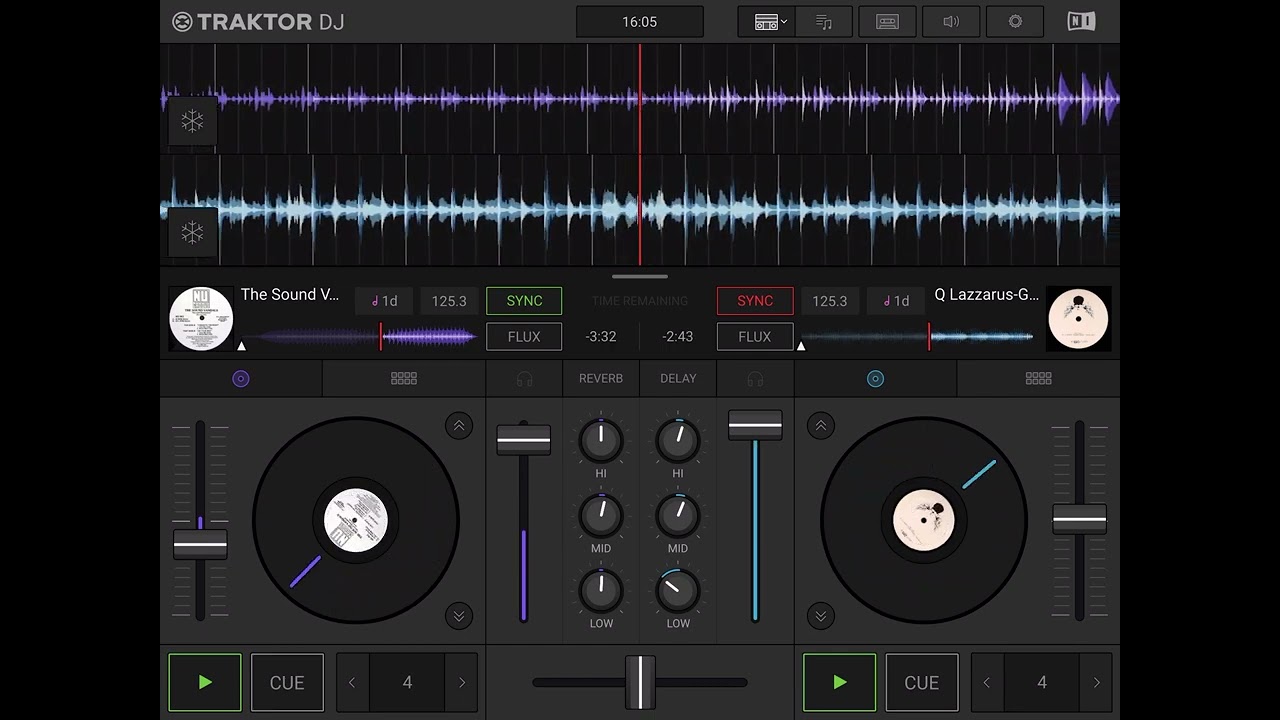Play or pause the left deck

205,683
